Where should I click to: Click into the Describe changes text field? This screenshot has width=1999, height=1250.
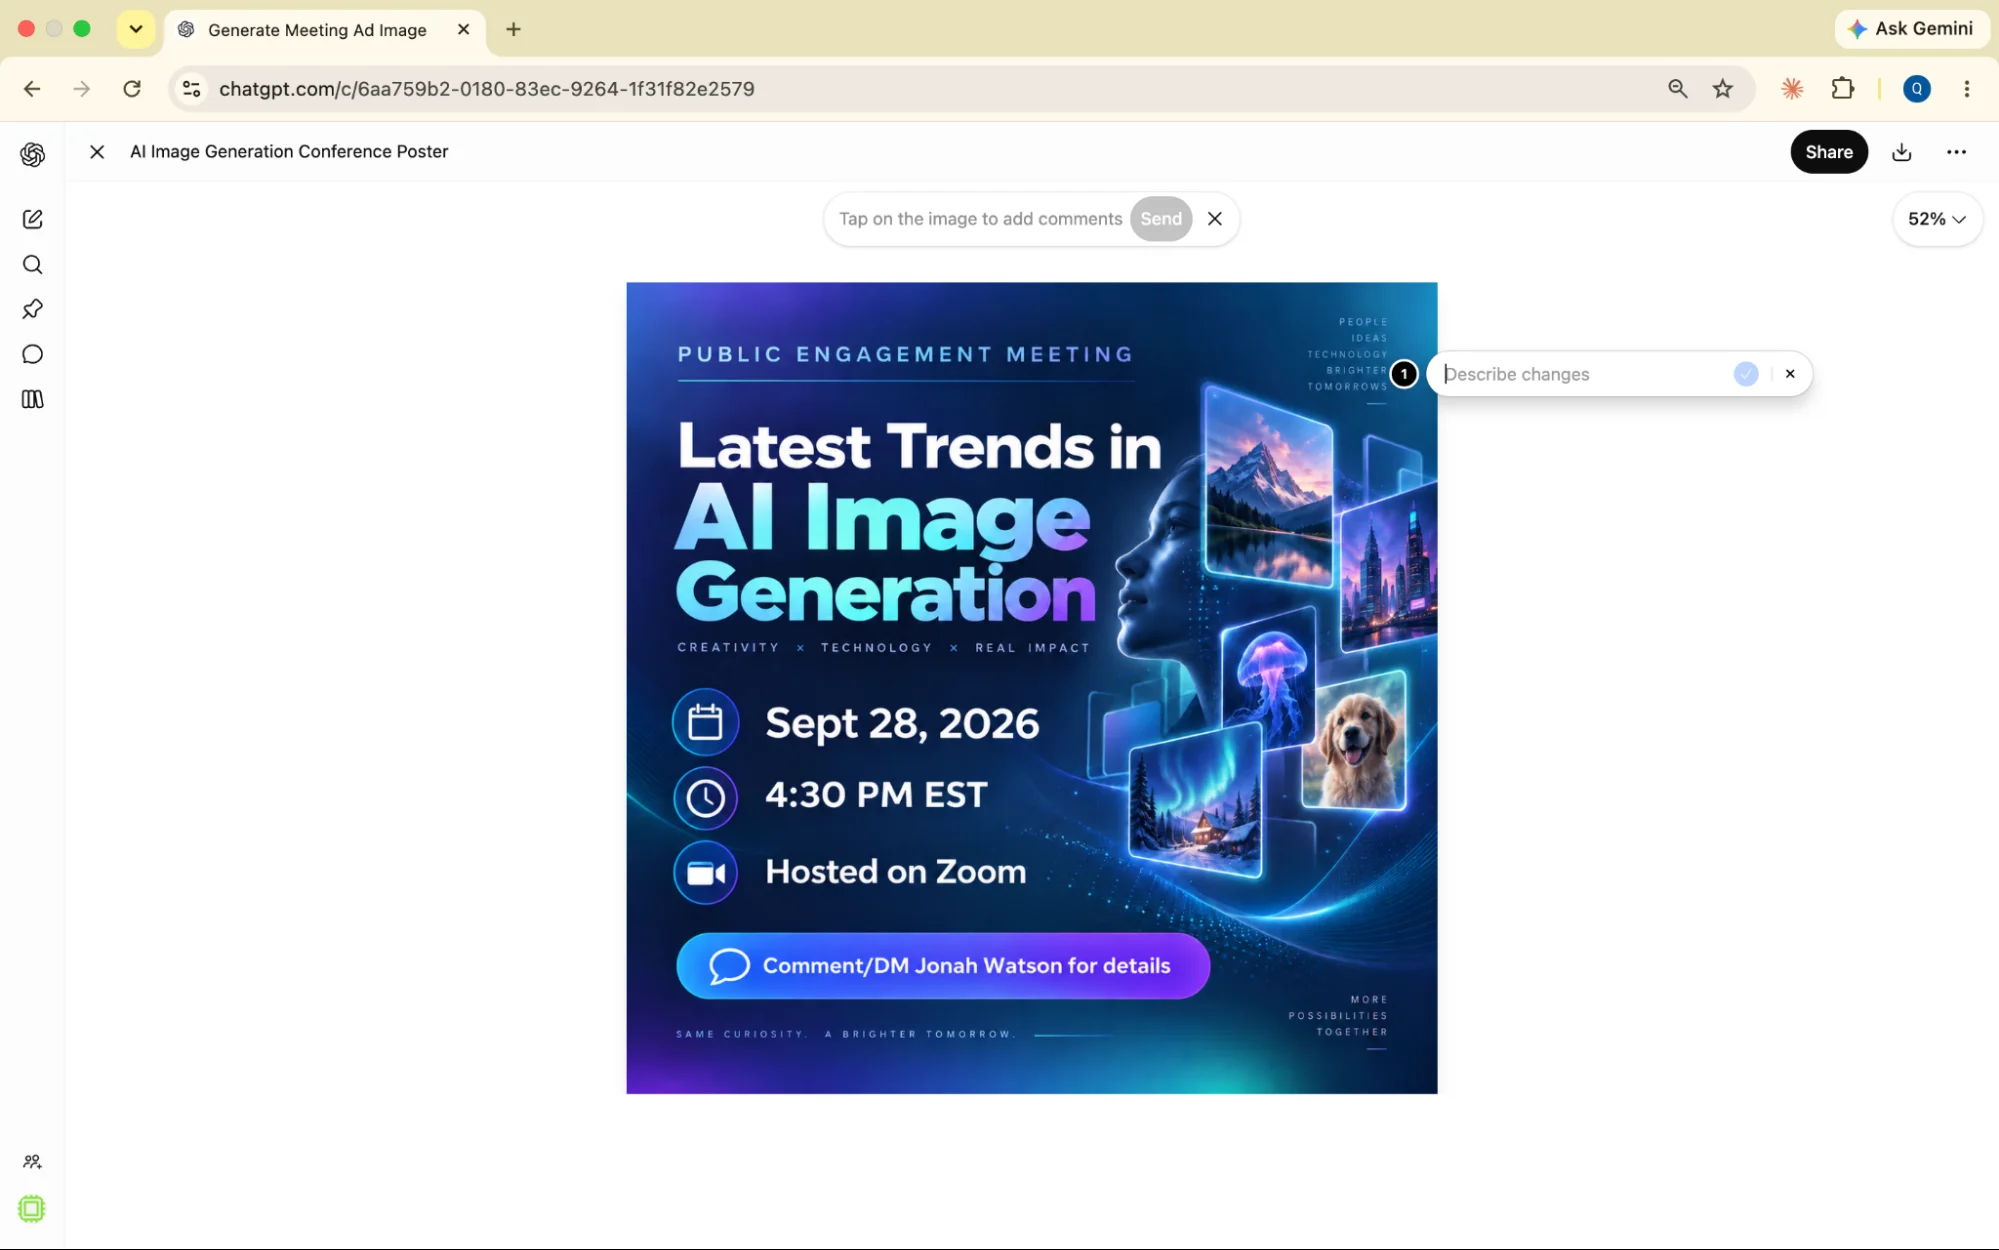(1585, 374)
